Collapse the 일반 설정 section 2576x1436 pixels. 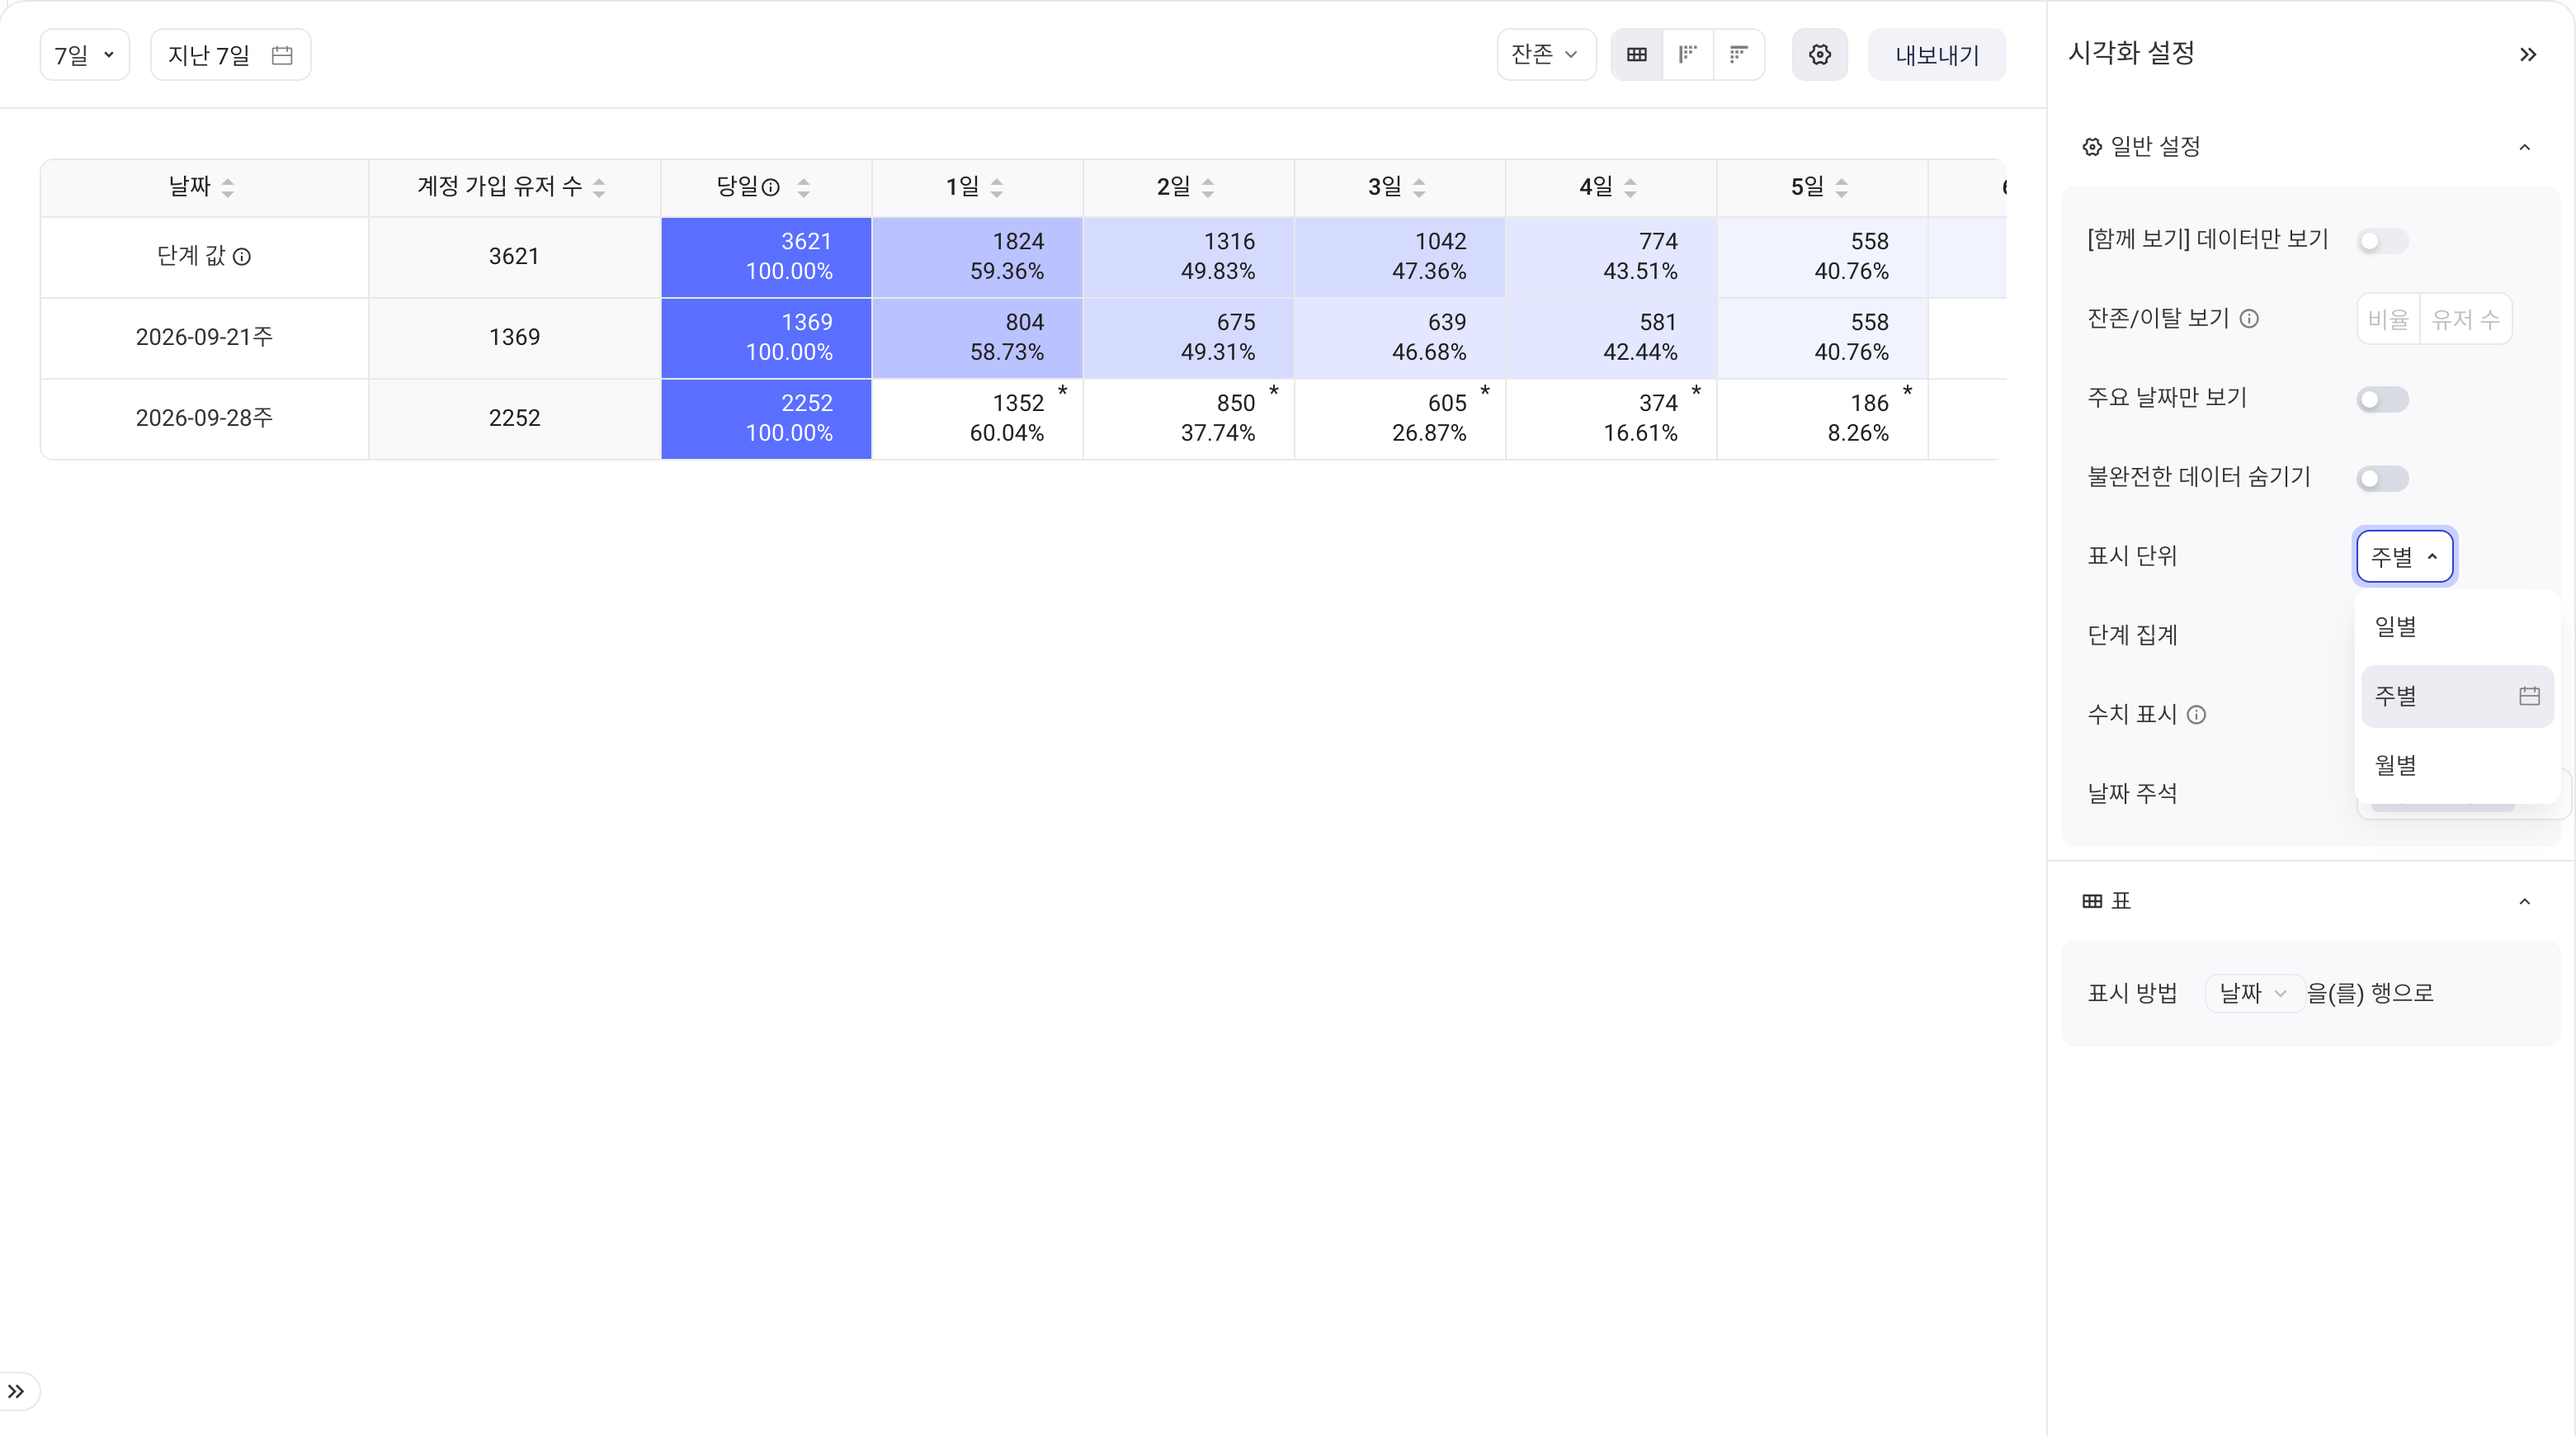[2524, 147]
